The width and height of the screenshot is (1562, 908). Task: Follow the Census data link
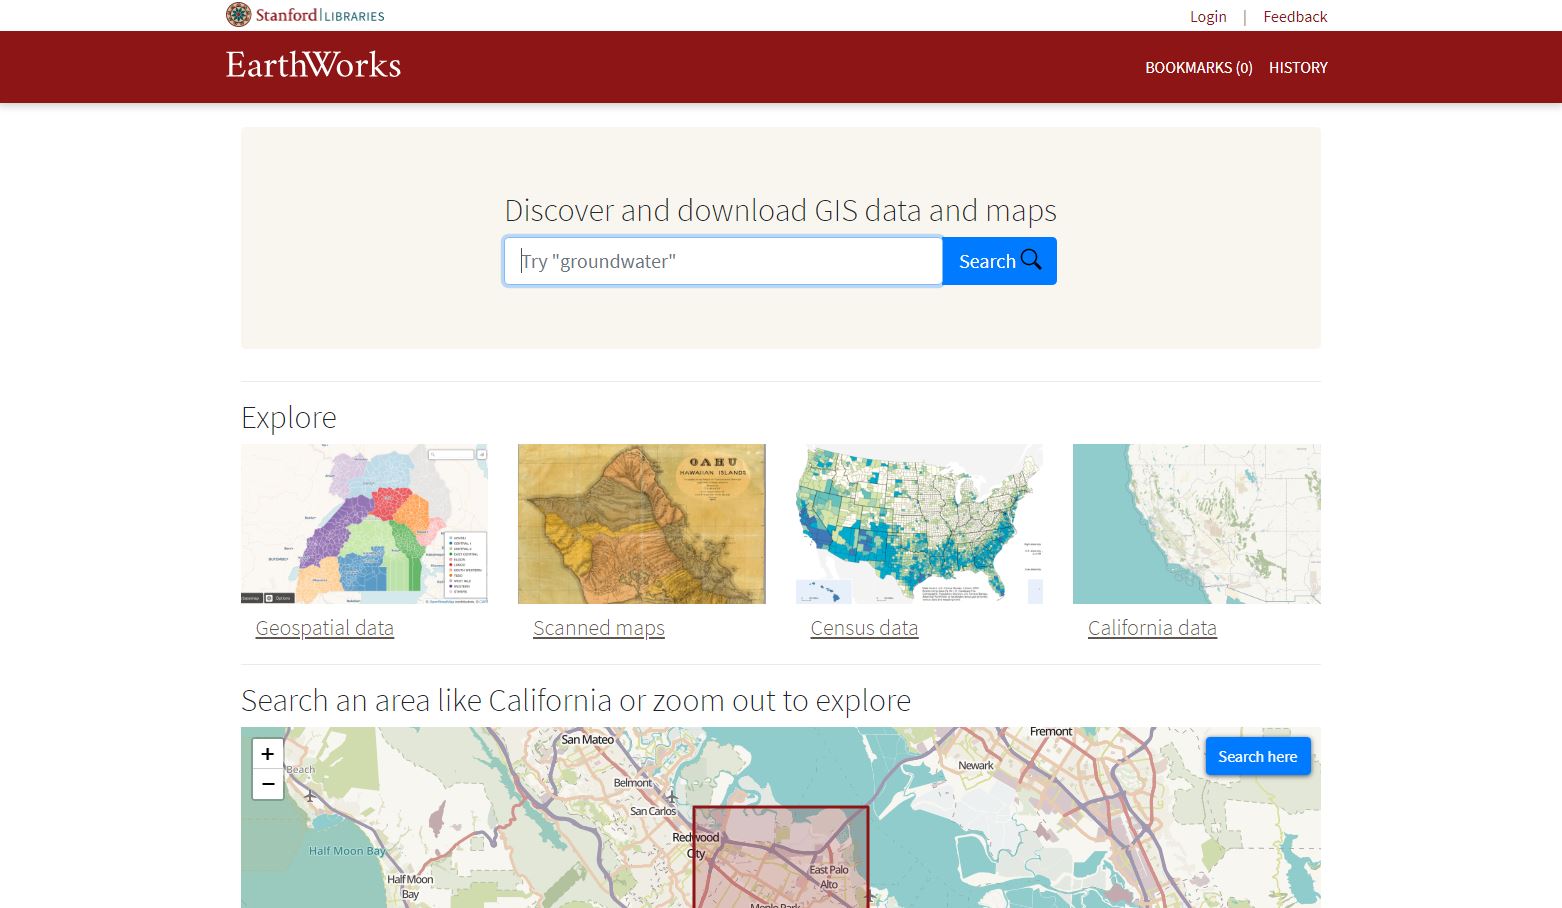point(864,628)
